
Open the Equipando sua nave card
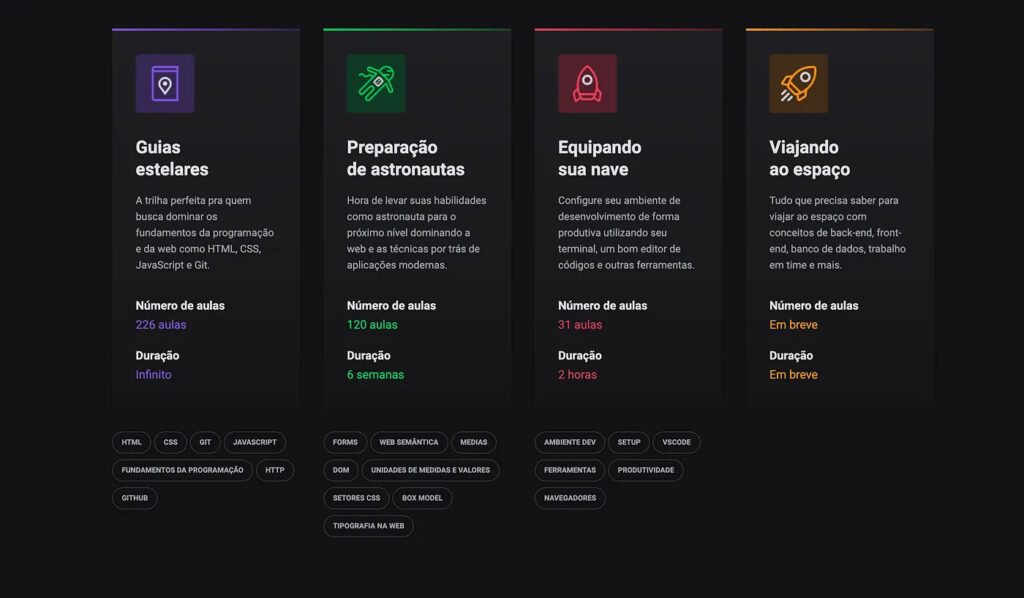pos(628,215)
